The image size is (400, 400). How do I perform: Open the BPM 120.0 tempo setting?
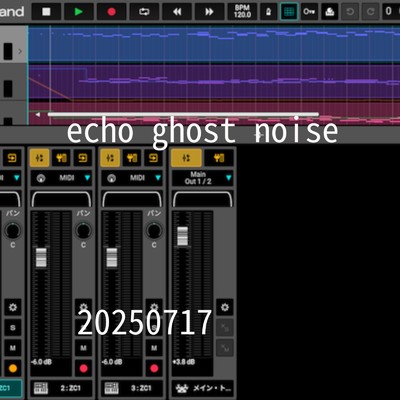(x=242, y=12)
